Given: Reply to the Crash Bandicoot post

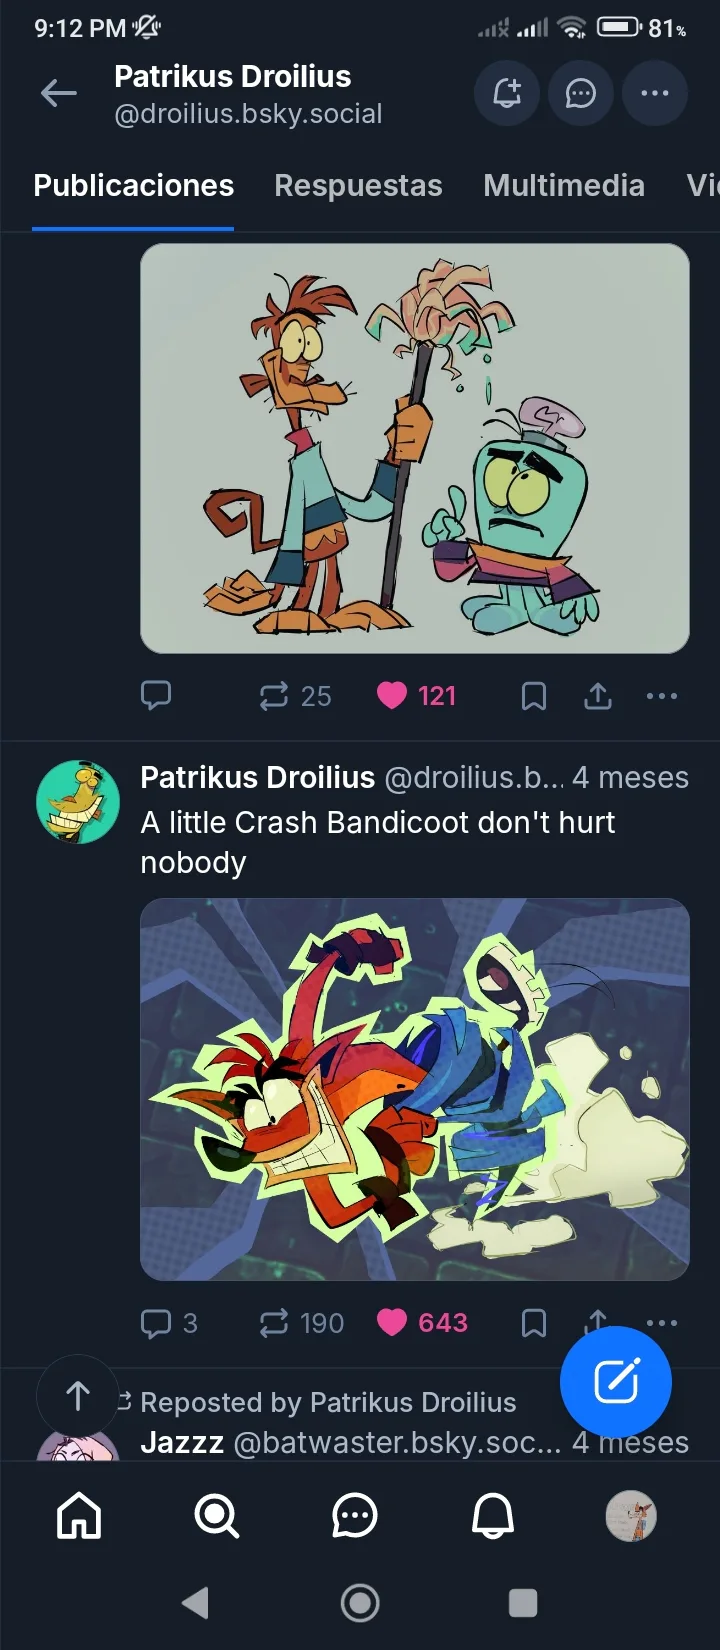Looking at the screenshot, I should 157,1323.
